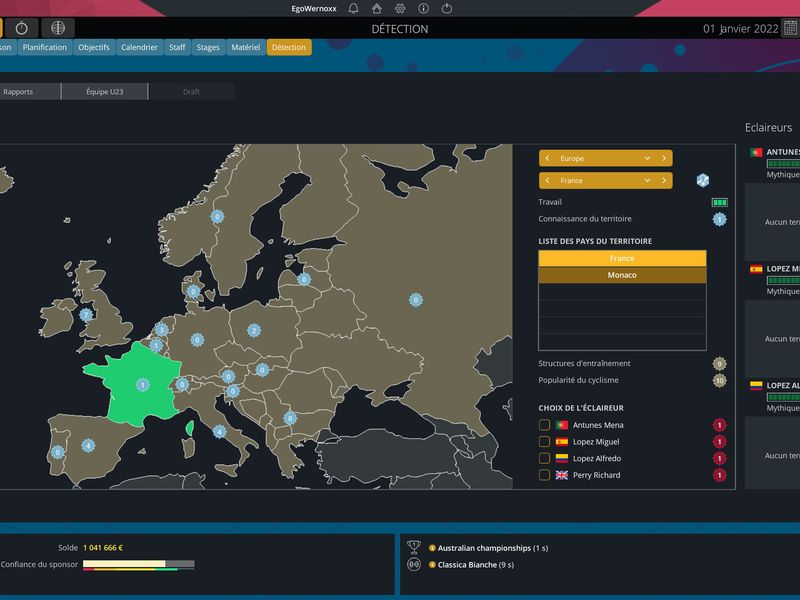Open the Australian championships objective
The height and width of the screenshot is (600, 800).
point(484,548)
